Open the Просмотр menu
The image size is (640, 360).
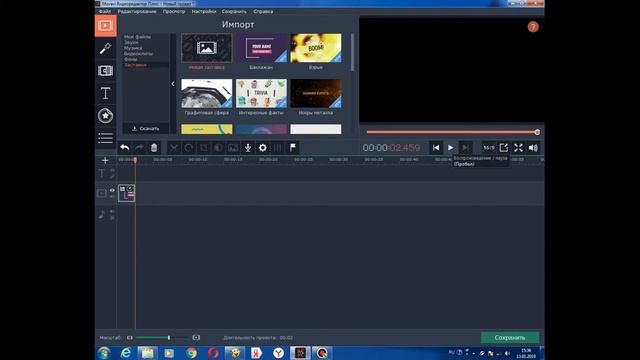[x=174, y=11]
